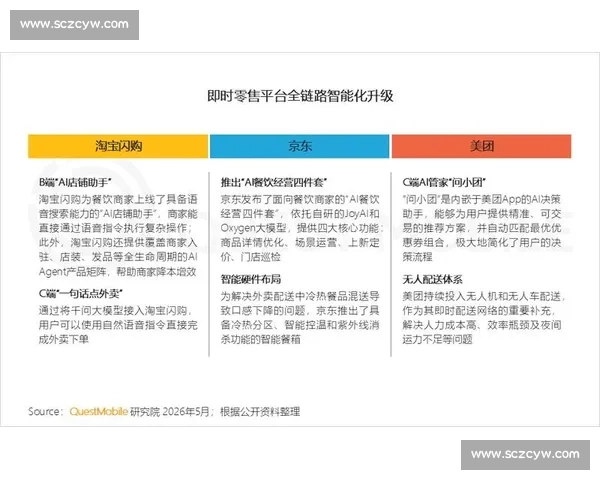Screen dimensions: 600x480
Task: Click heading 无人配送体系
Action: (432, 279)
